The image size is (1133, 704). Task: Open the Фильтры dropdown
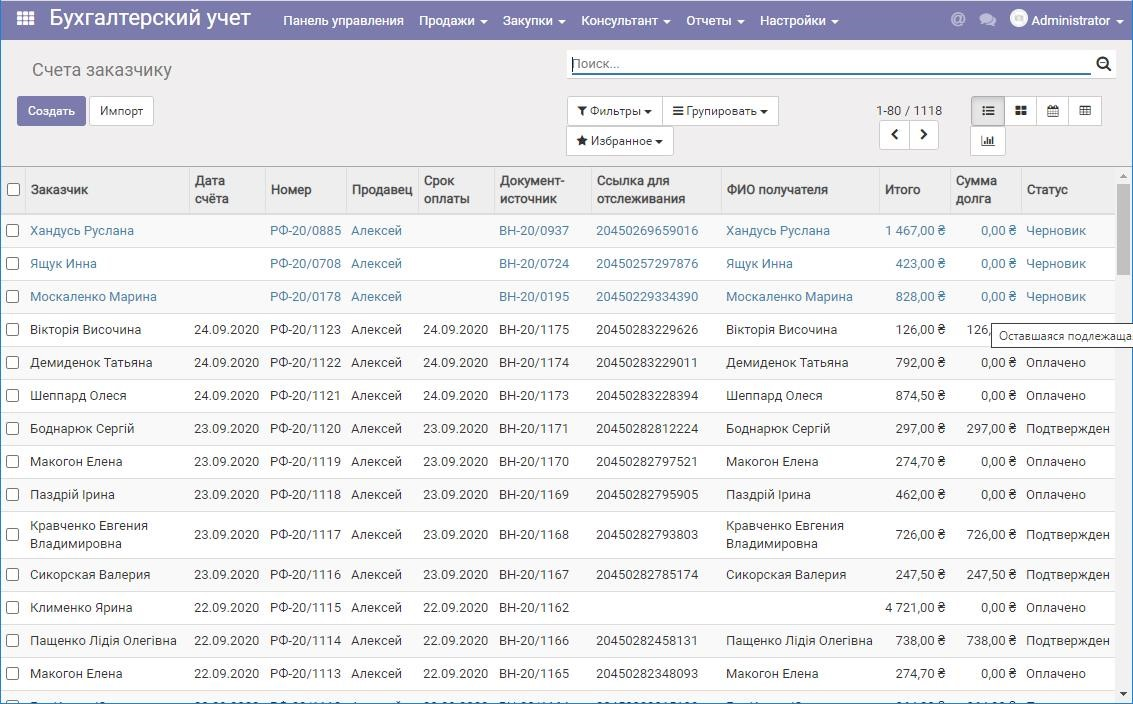coord(614,111)
